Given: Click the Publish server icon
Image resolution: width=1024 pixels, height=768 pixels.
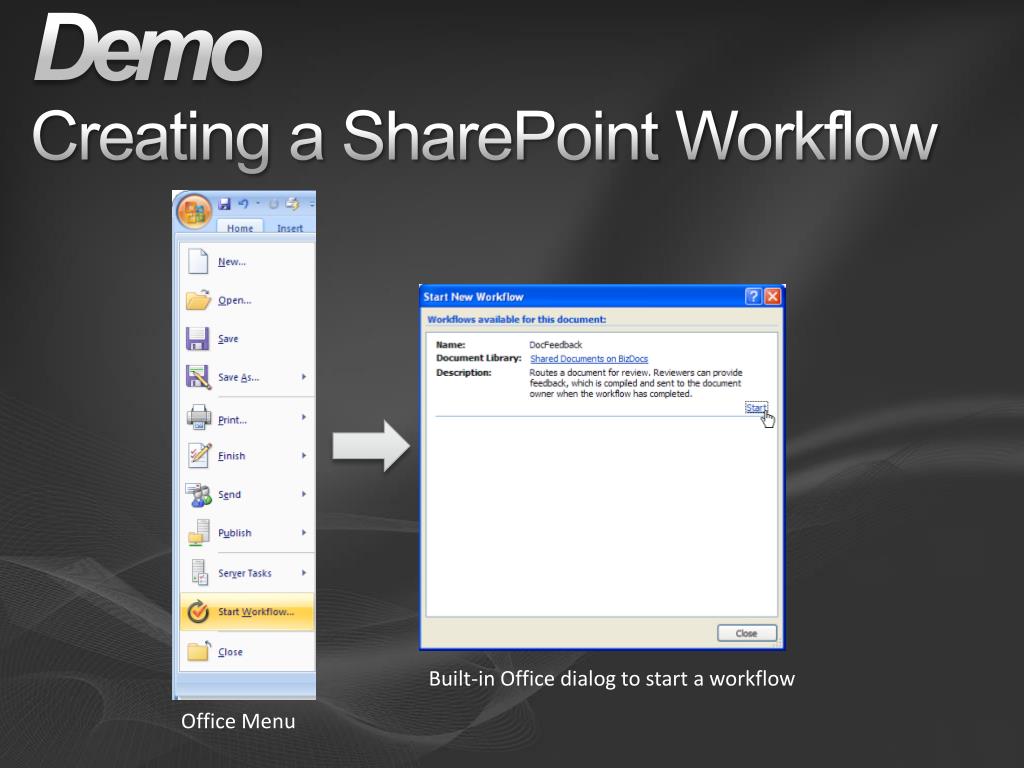Looking at the screenshot, I should pos(199,533).
